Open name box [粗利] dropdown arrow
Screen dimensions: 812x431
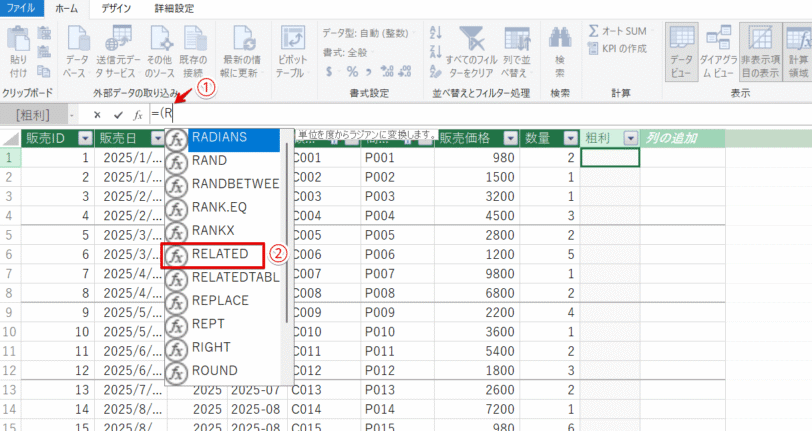72,115
